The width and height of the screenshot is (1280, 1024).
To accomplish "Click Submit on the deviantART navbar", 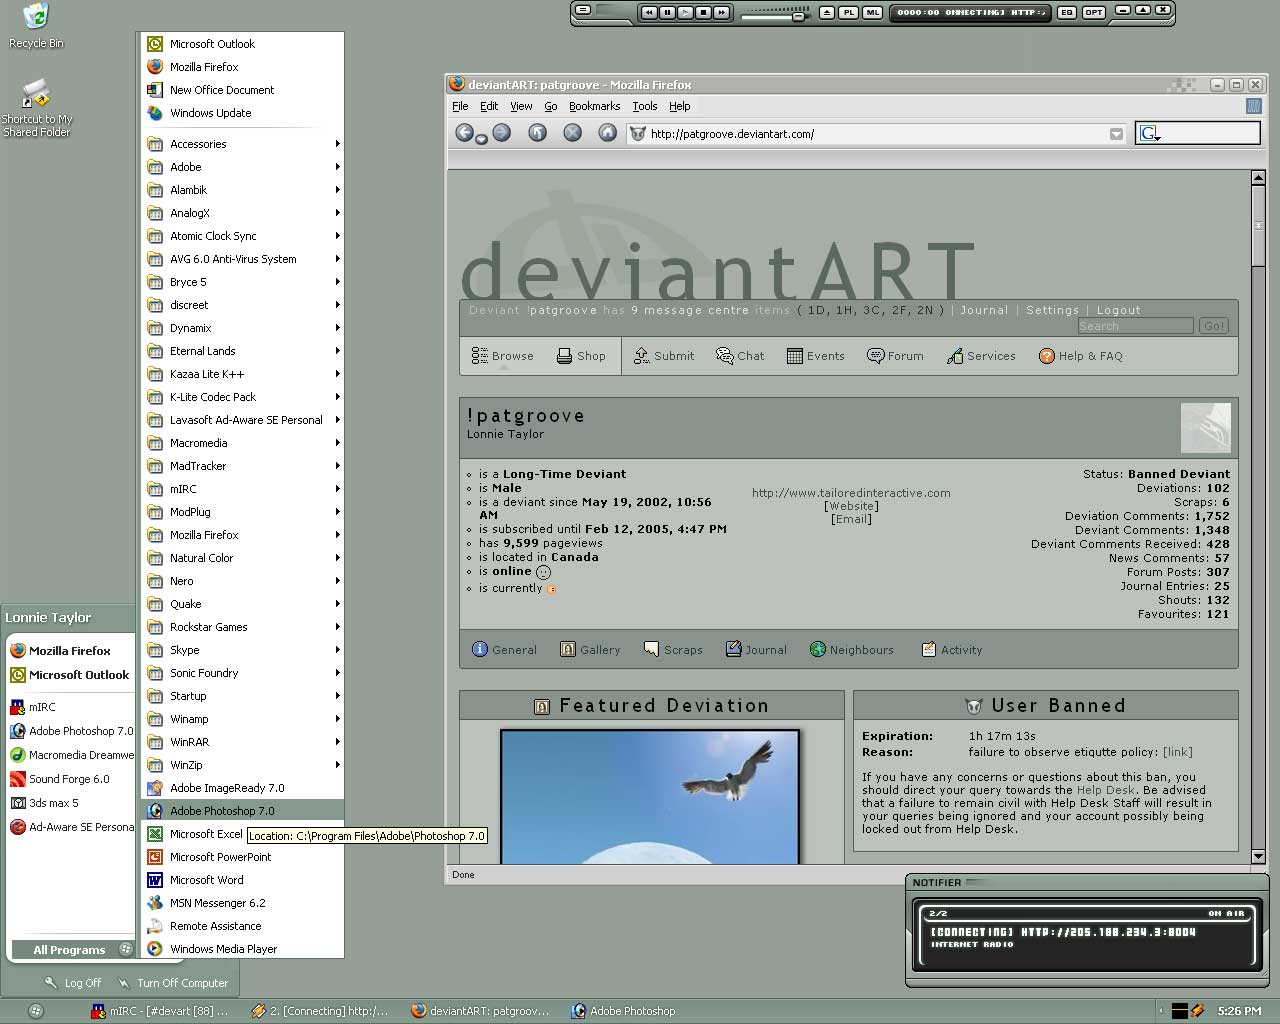I will pos(664,356).
